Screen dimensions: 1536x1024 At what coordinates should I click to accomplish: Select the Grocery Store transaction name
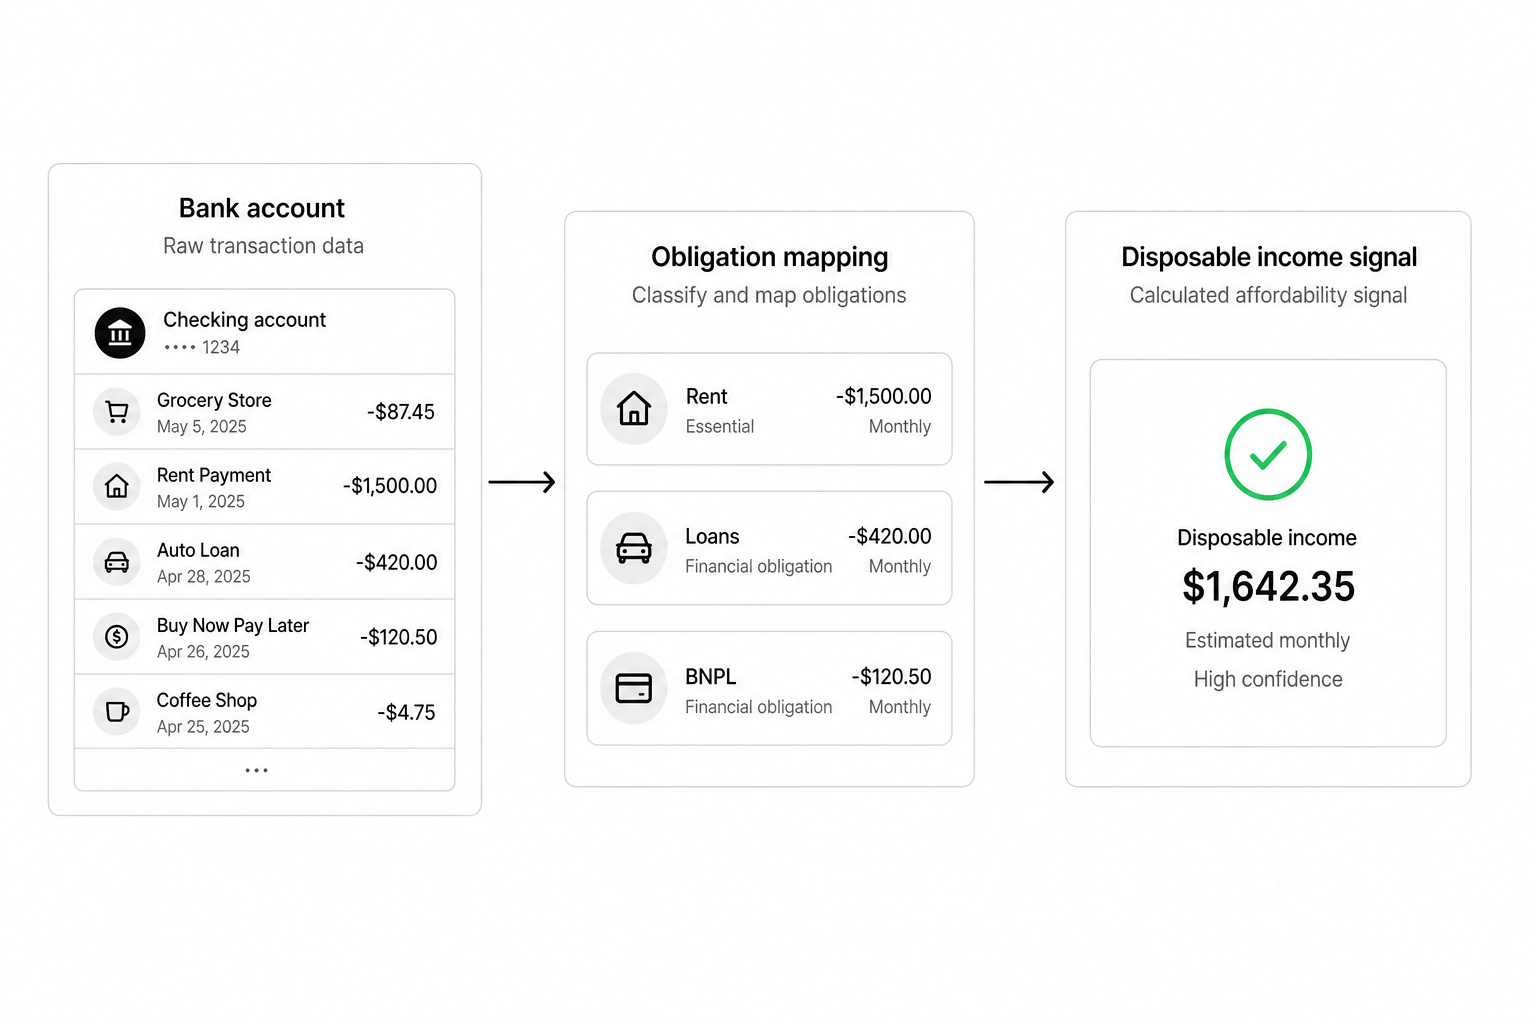point(214,400)
